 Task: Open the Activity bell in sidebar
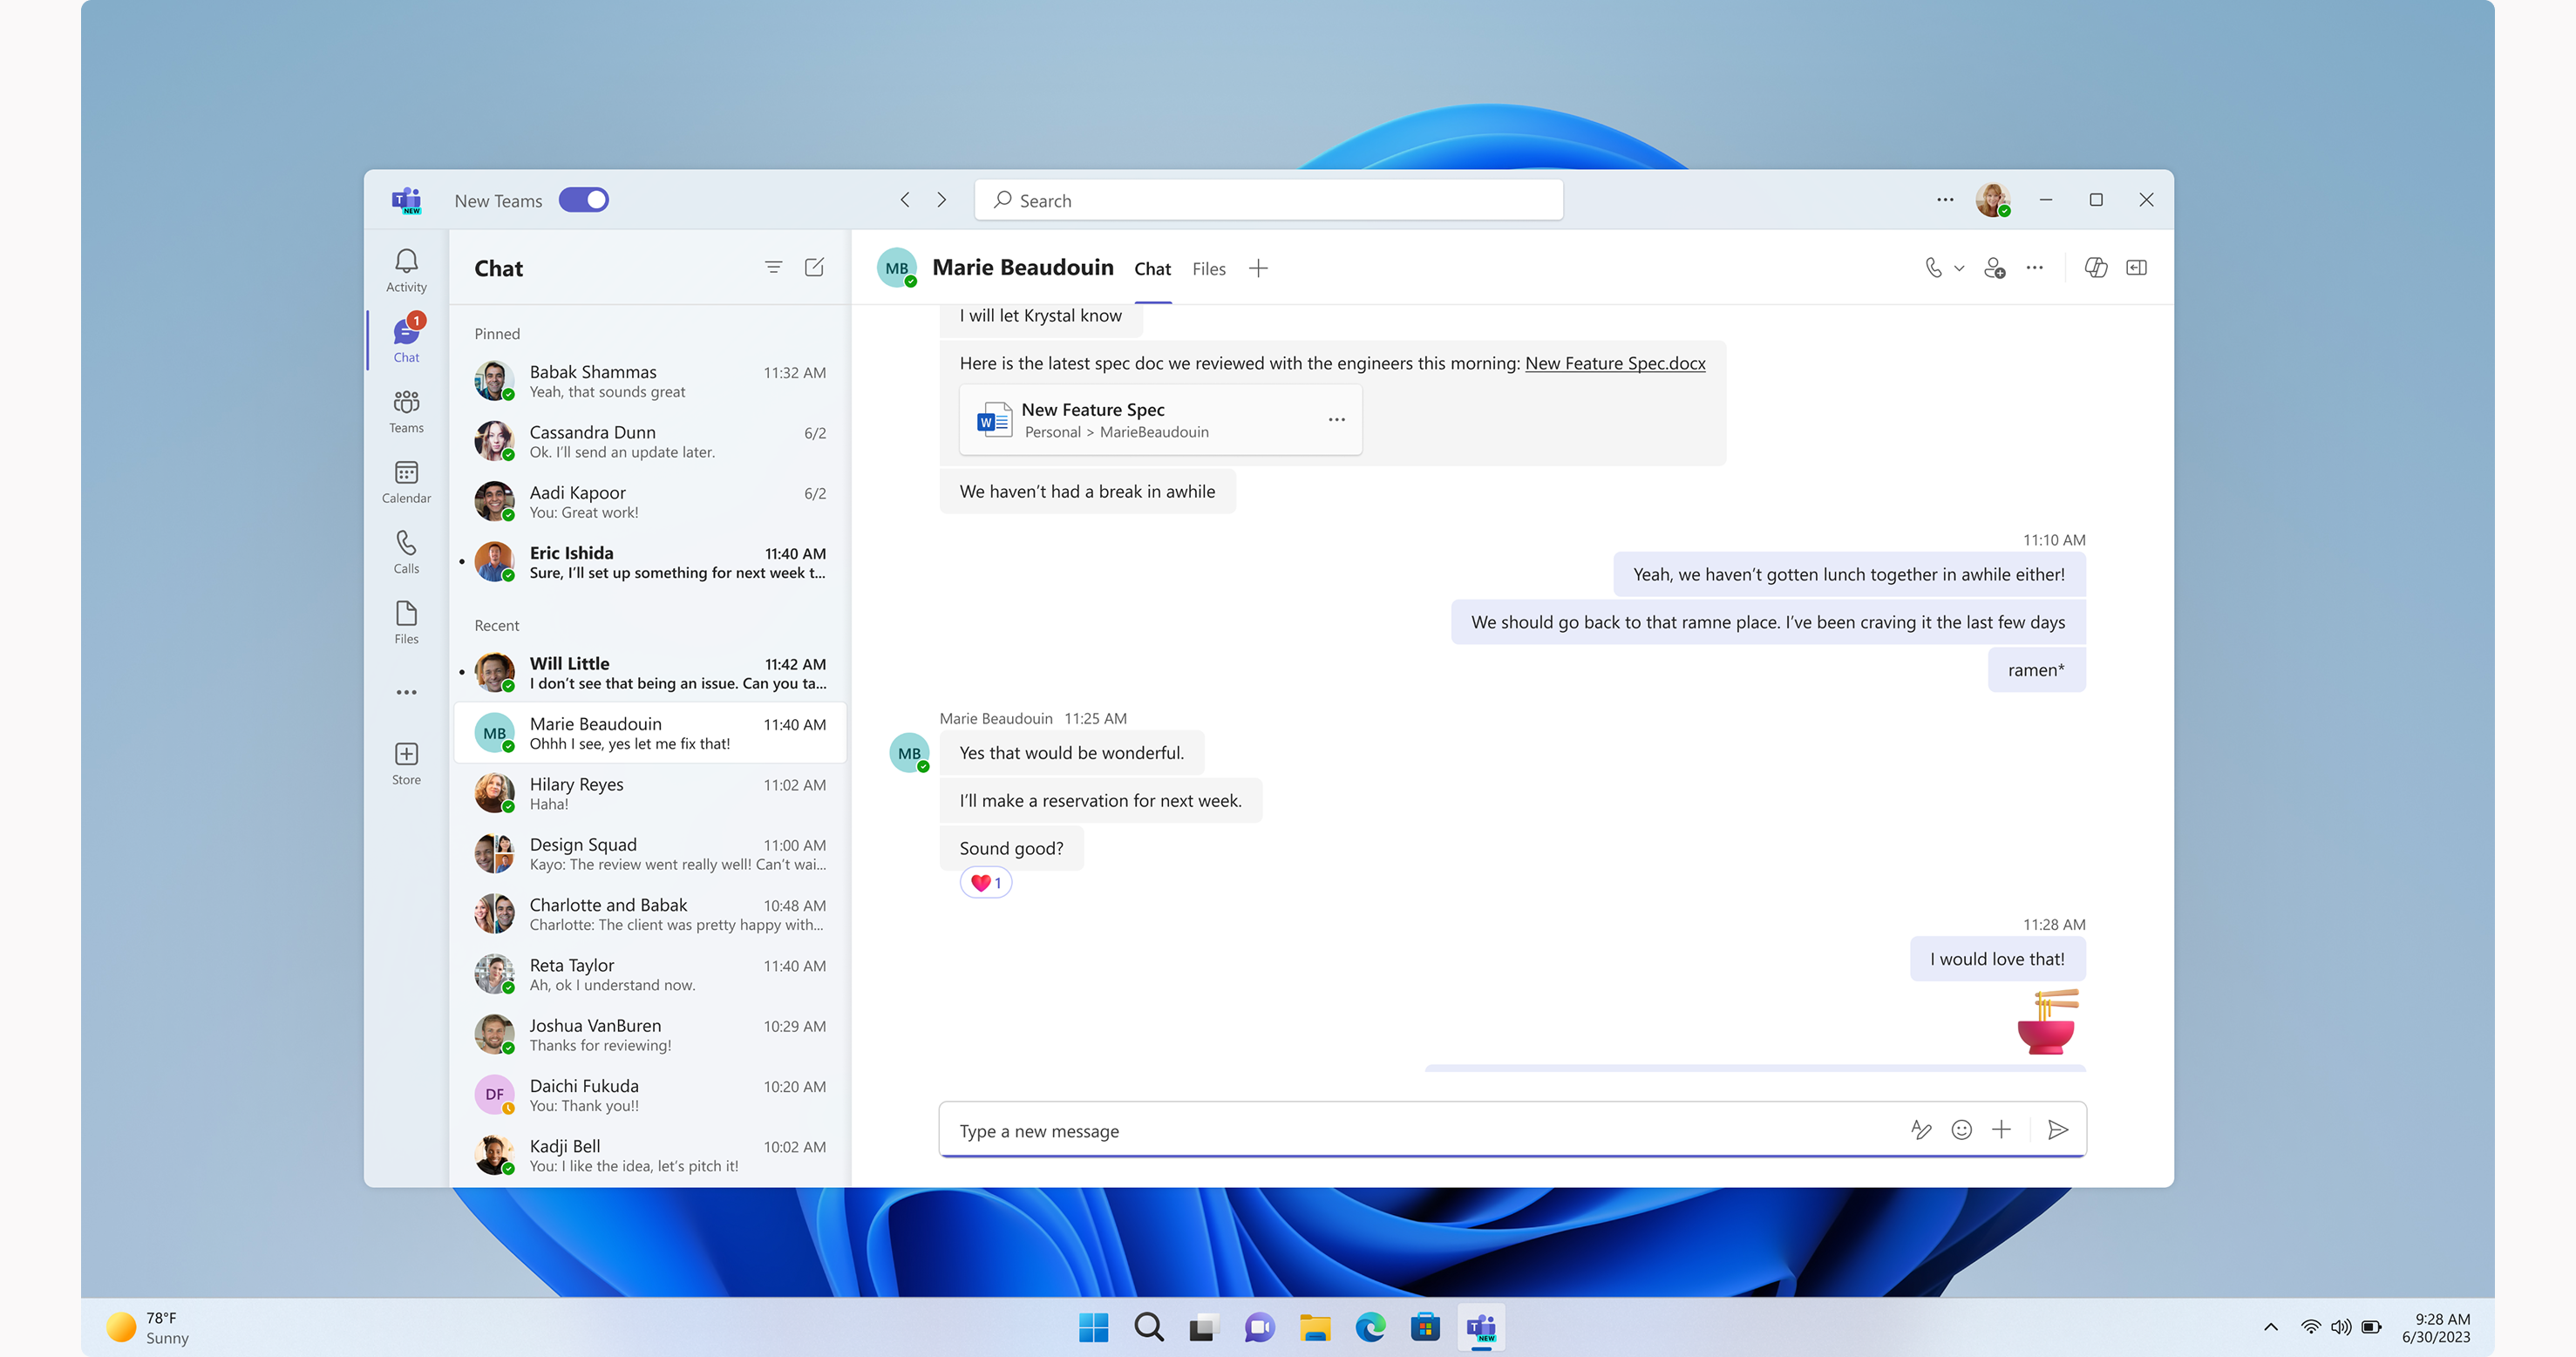(x=406, y=270)
